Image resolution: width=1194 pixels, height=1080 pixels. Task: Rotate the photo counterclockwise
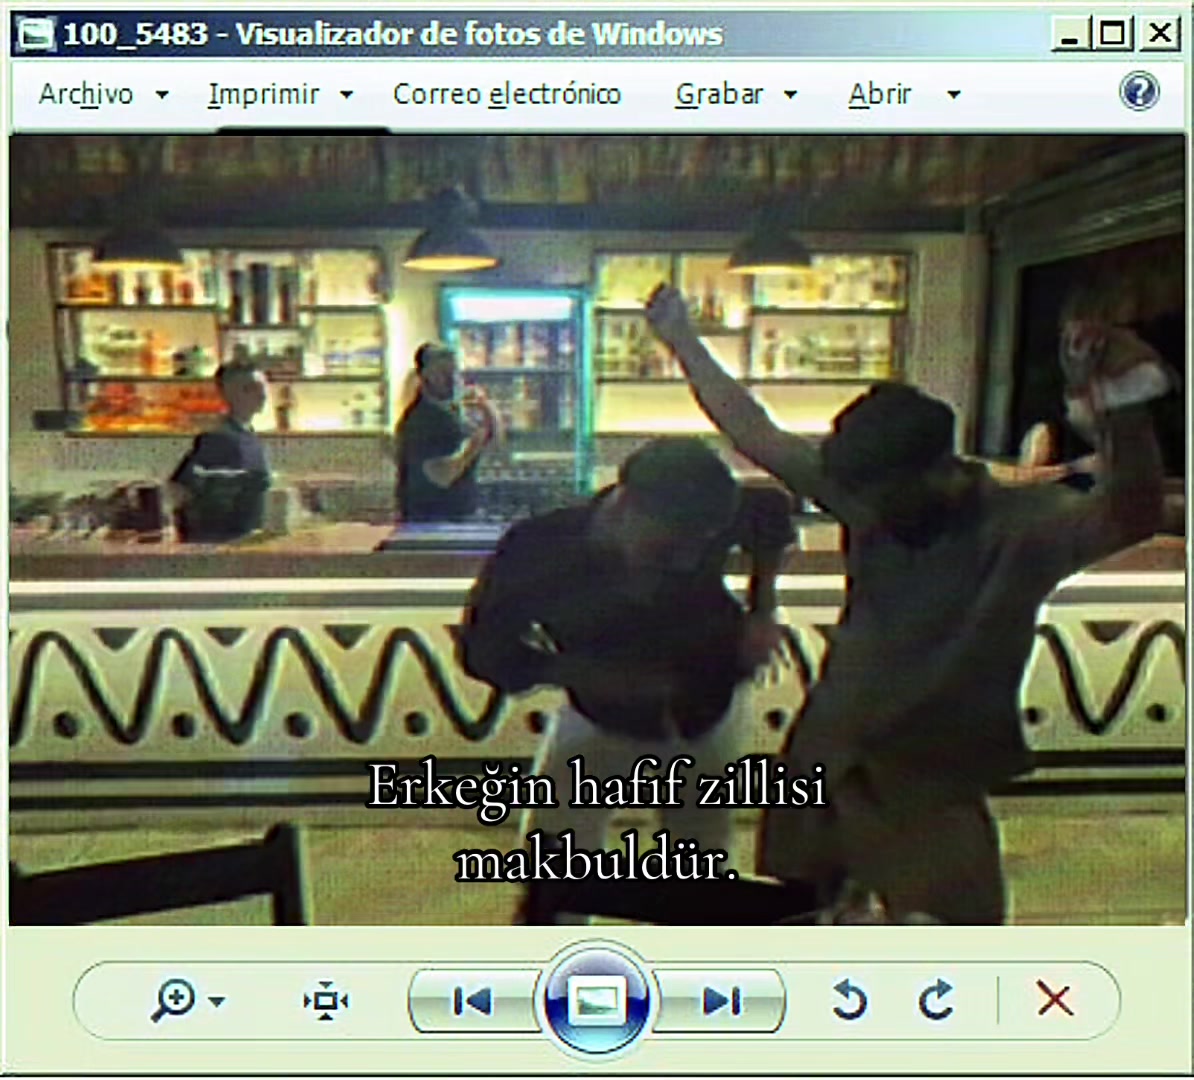point(850,1000)
